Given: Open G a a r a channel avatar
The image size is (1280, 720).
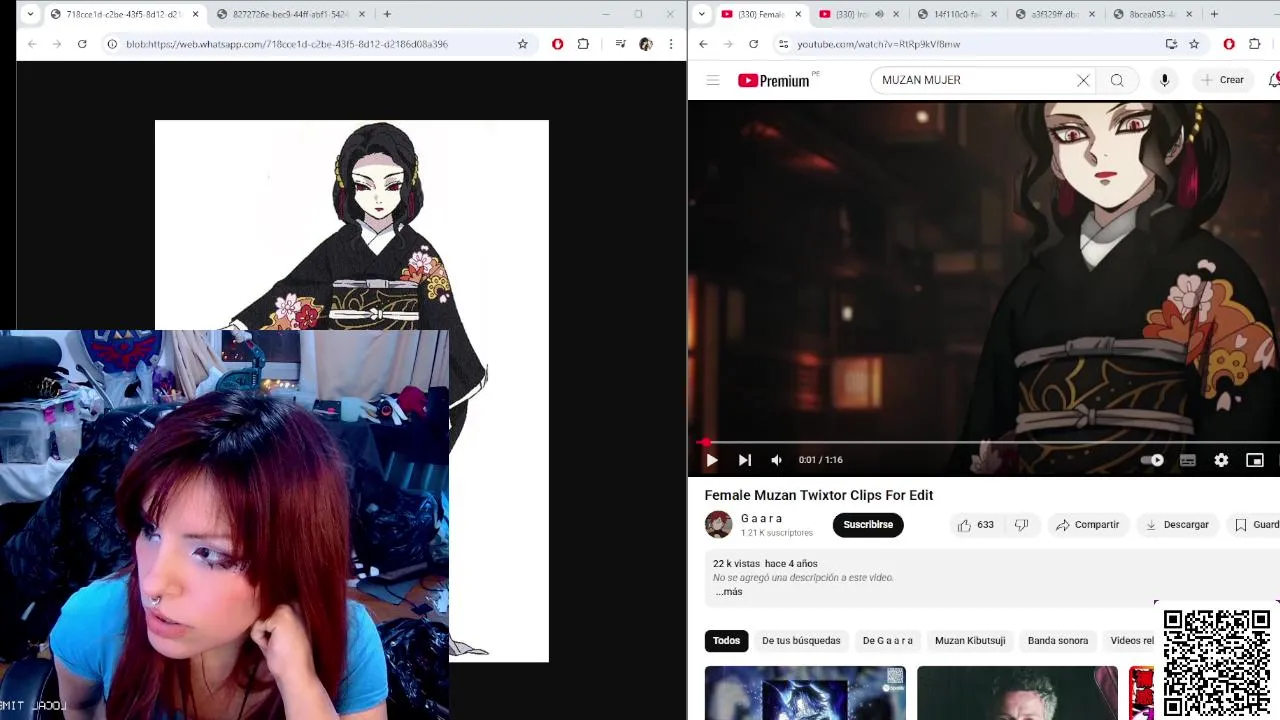Looking at the screenshot, I should pyautogui.click(x=718, y=525).
